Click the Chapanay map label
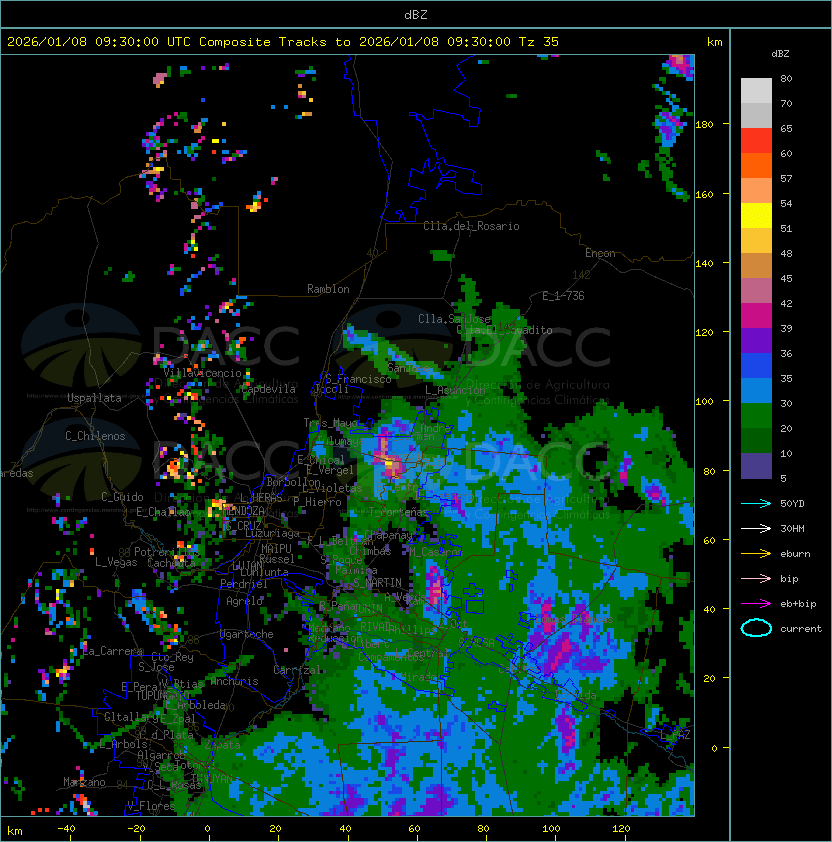The height and width of the screenshot is (842, 832). click(x=388, y=535)
